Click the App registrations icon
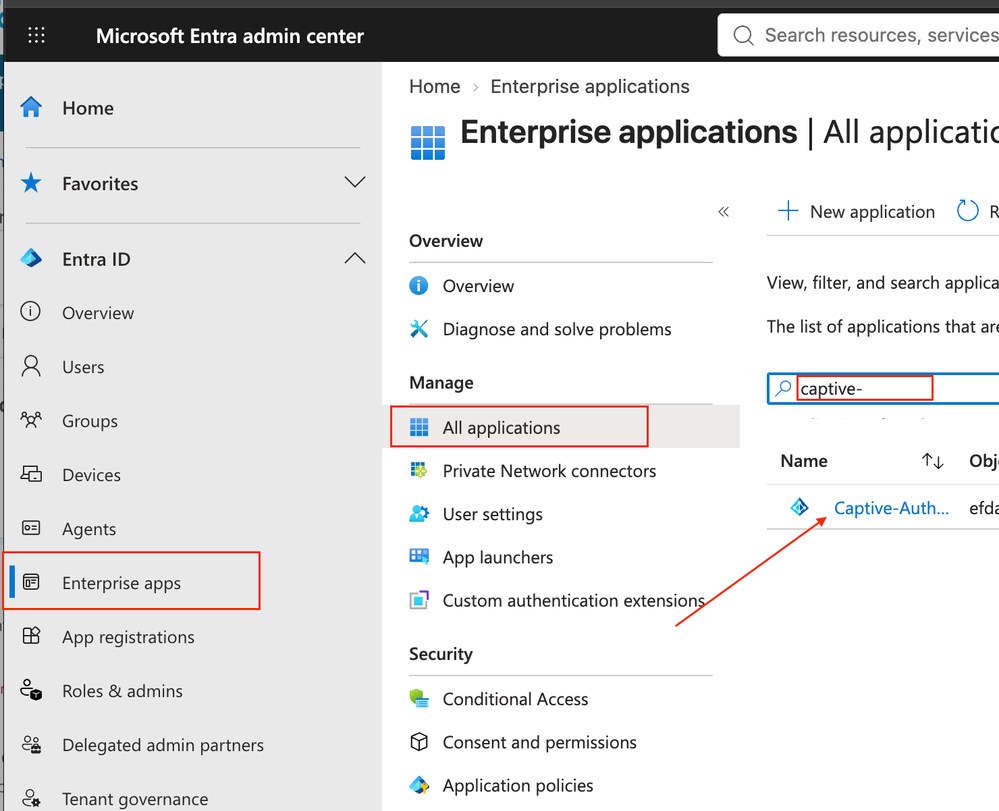This screenshot has width=999, height=811. click(x=31, y=636)
